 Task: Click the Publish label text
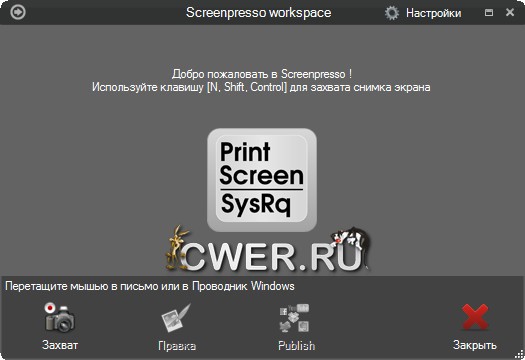pyautogui.click(x=296, y=346)
